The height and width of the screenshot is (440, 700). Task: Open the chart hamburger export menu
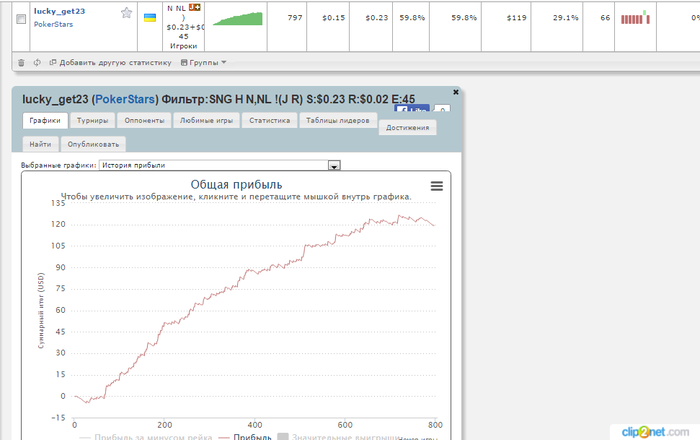click(x=437, y=186)
